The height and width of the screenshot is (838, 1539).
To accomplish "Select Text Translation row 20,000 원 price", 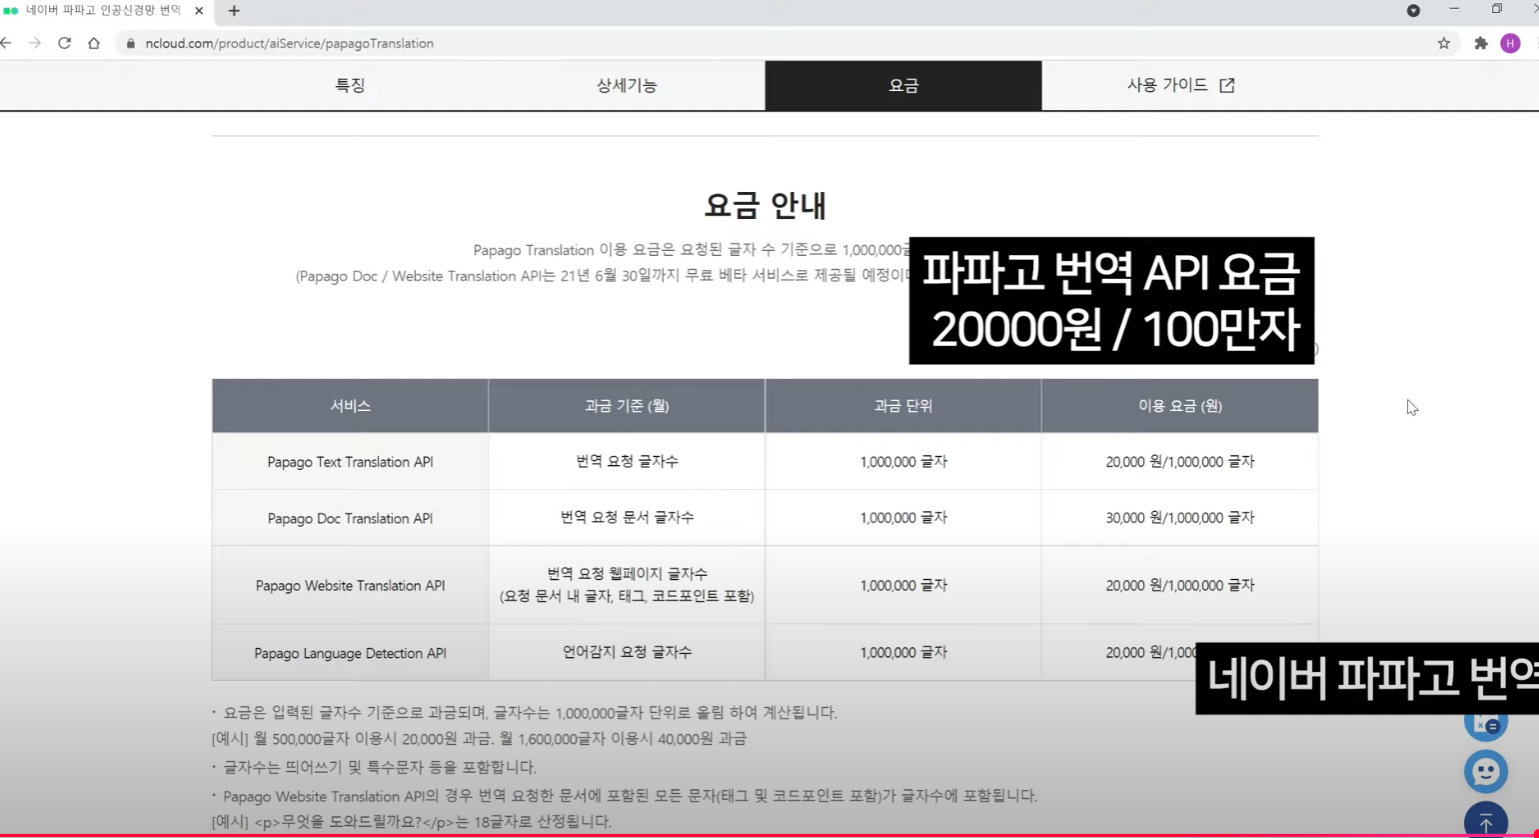I will [1180, 462].
